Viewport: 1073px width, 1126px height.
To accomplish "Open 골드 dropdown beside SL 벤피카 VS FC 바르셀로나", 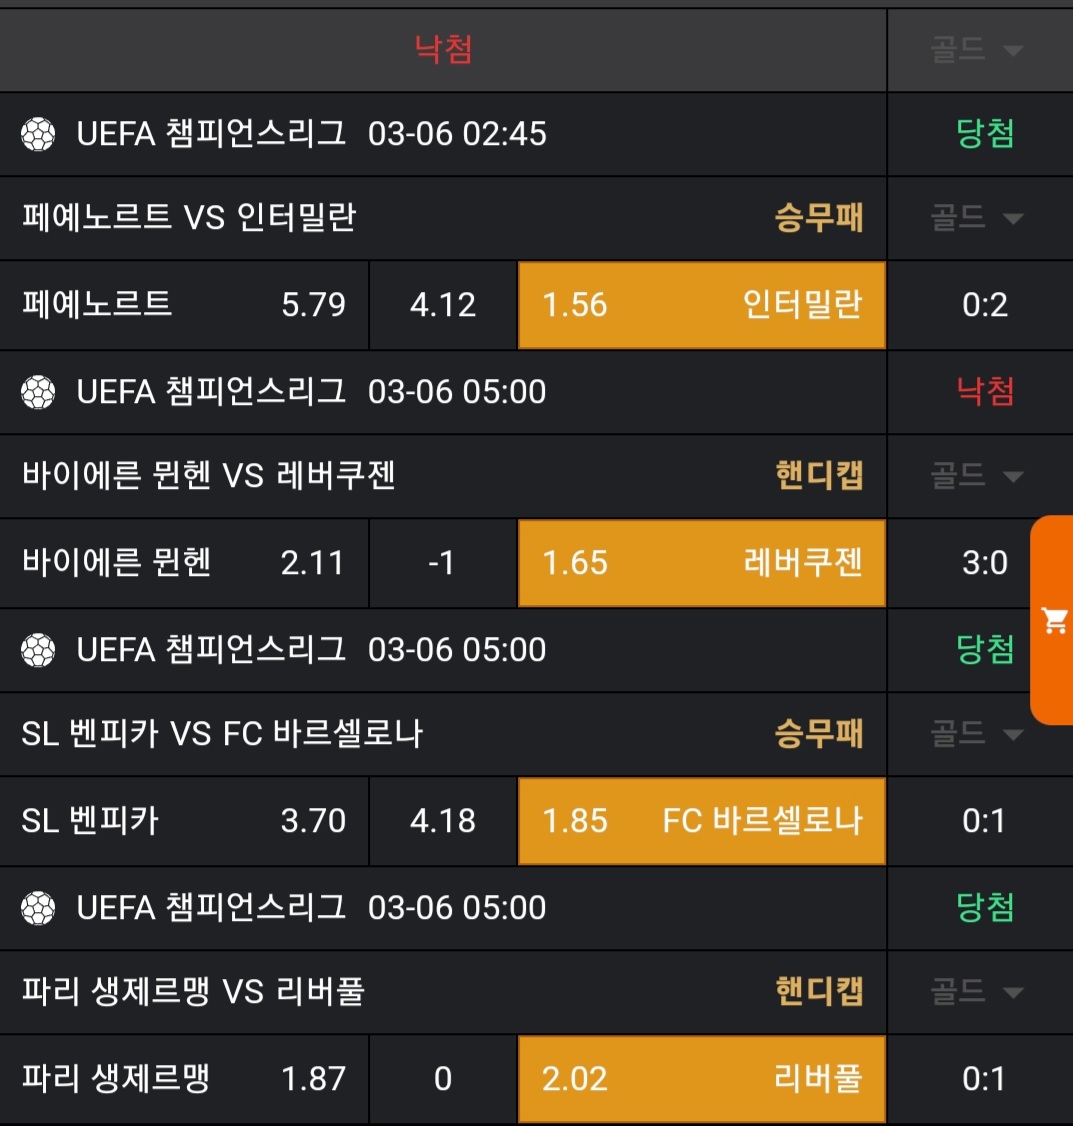I will tap(977, 734).
